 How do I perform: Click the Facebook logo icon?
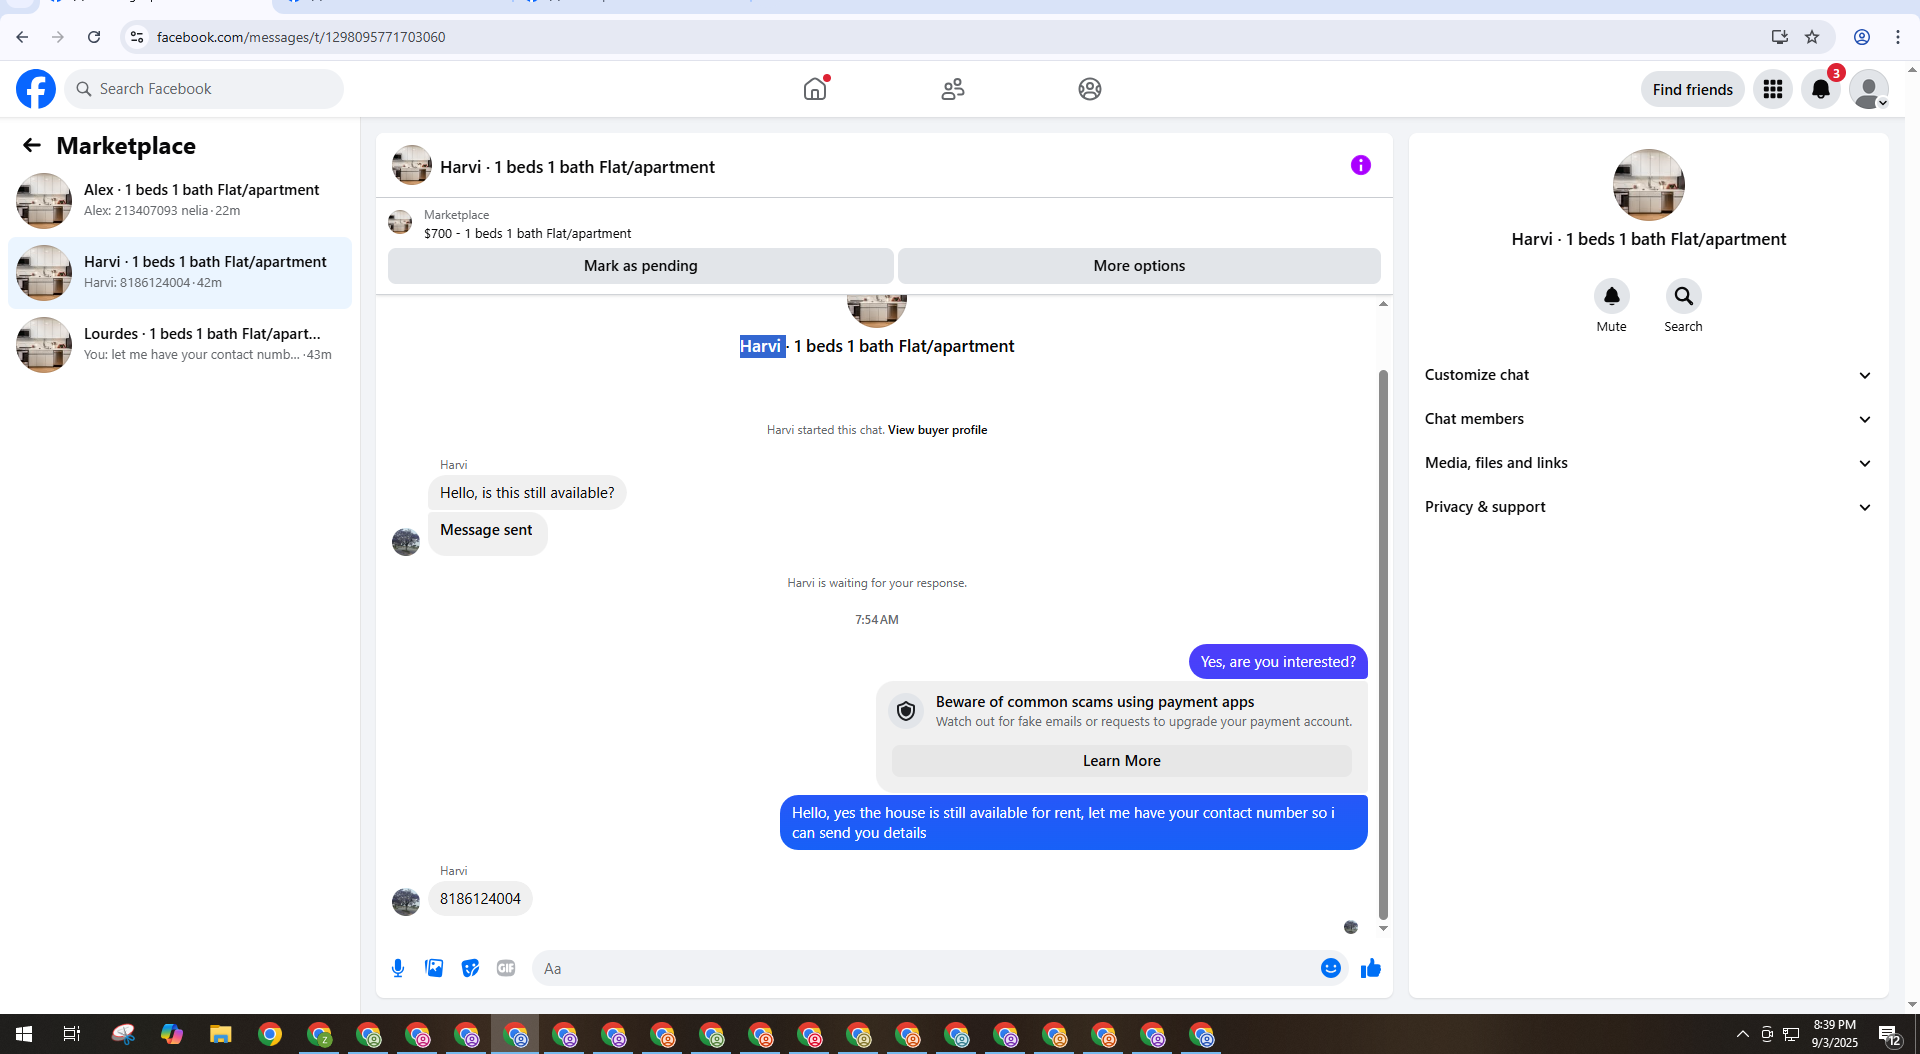coord(36,89)
